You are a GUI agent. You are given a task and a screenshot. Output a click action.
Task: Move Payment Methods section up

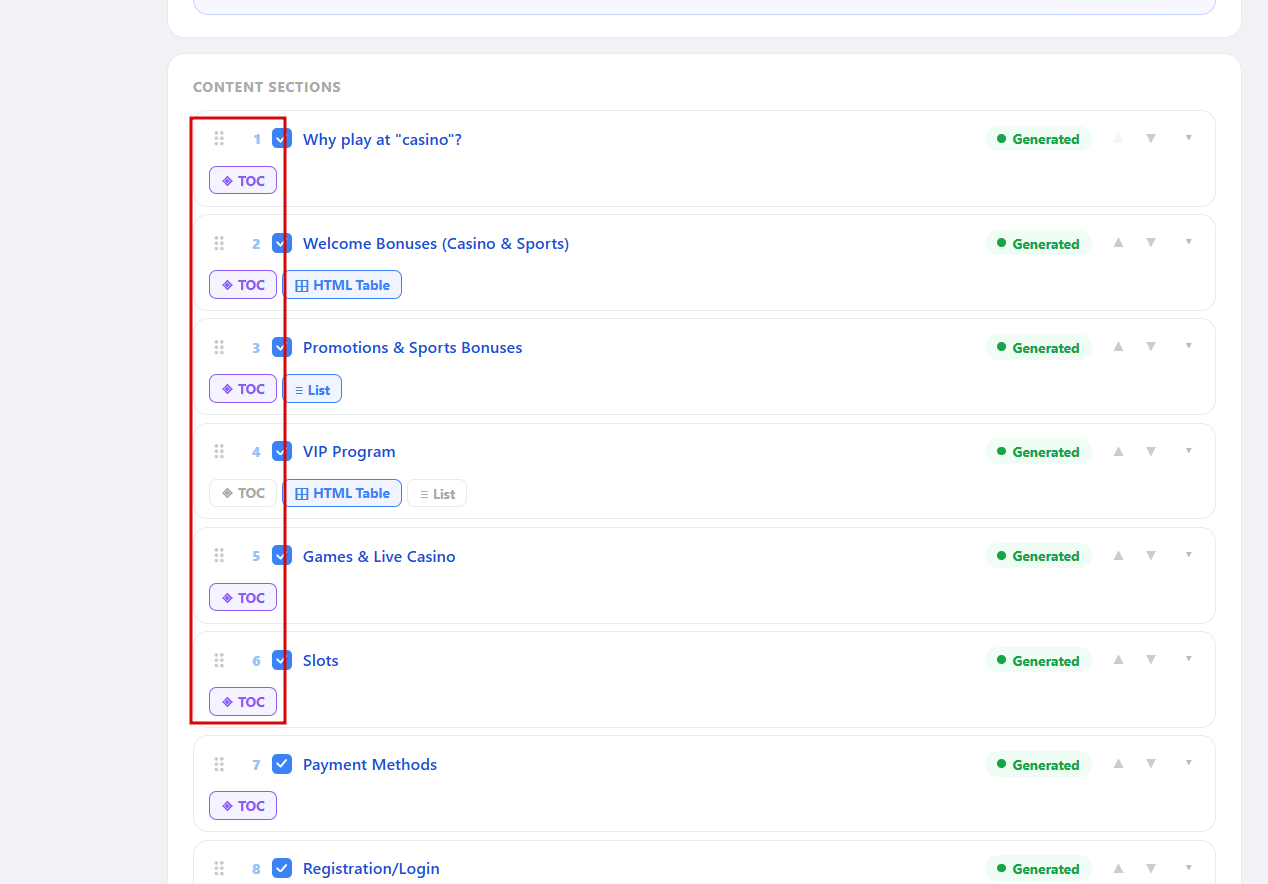1119,763
